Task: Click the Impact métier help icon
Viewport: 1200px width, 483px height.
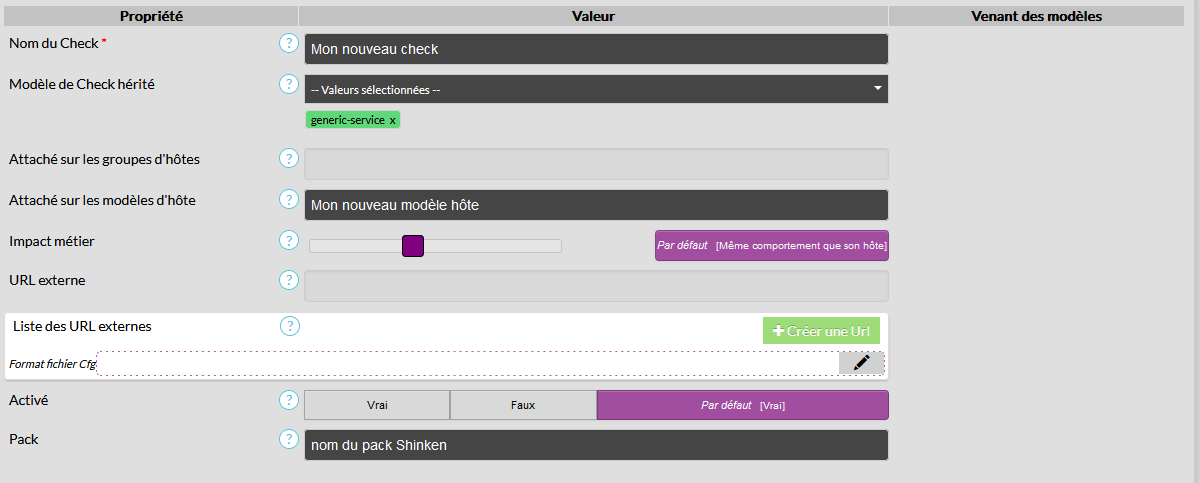Action: [x=289, y=241]
